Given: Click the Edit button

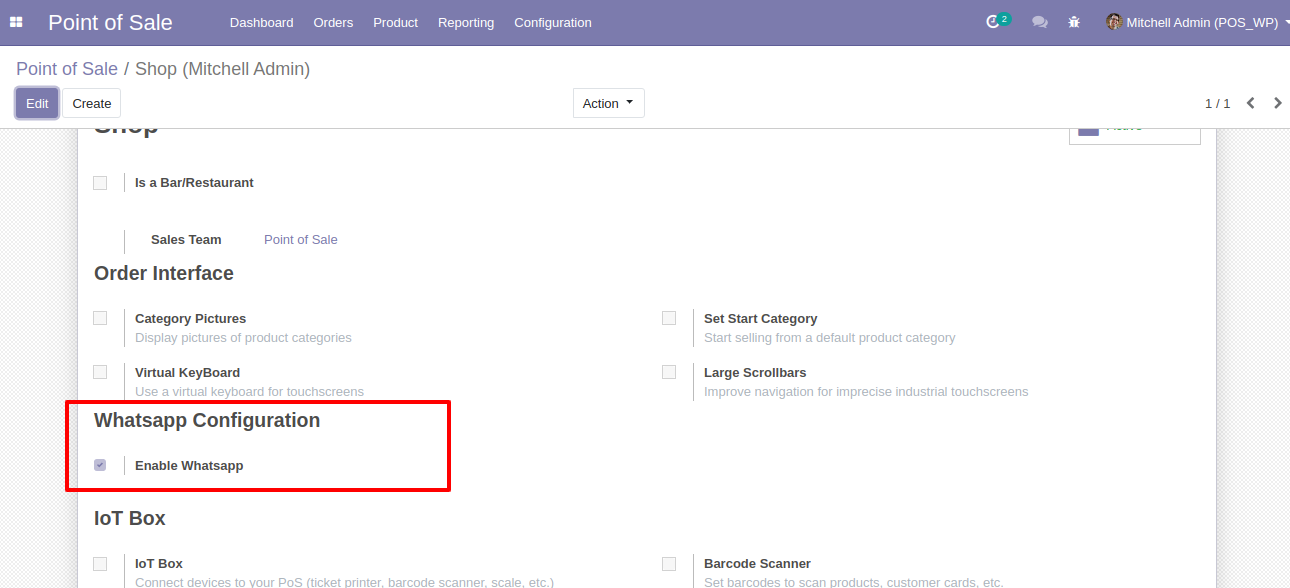Looking at the screenshot, I should coord(37,103).
